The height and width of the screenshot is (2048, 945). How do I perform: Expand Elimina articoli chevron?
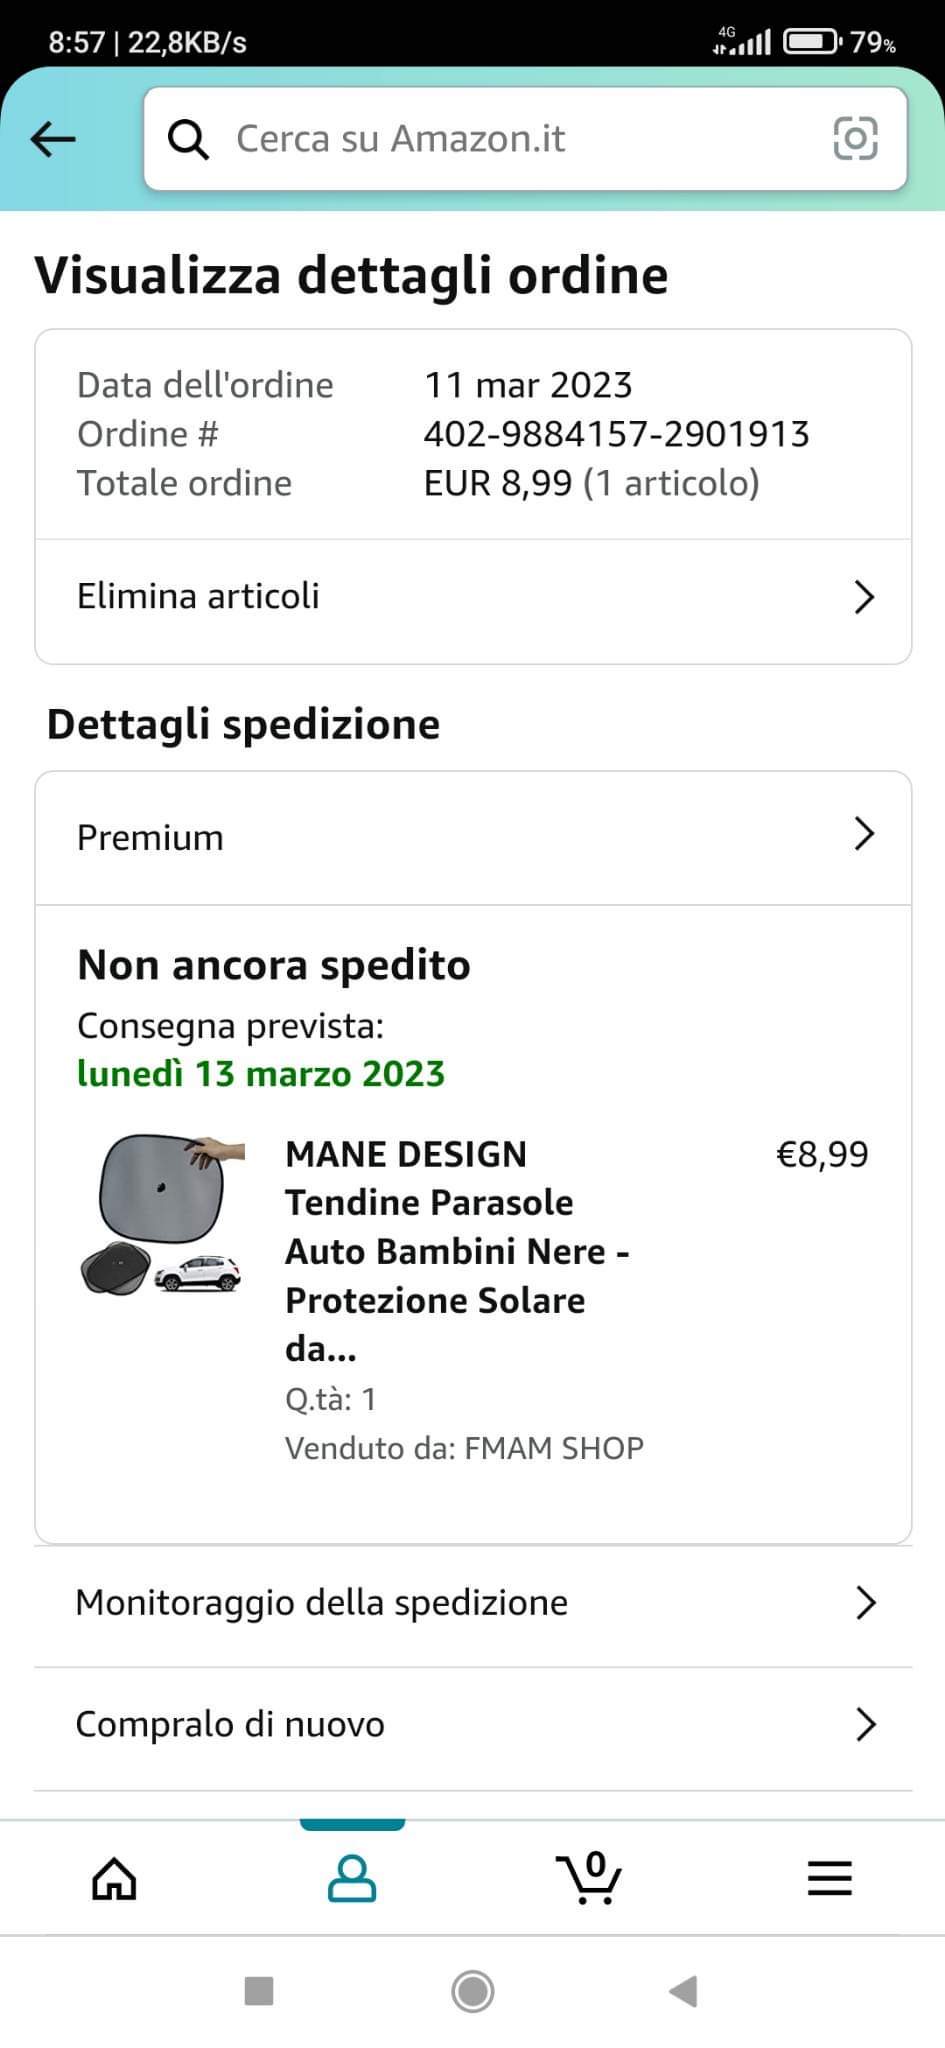point(864,597)
